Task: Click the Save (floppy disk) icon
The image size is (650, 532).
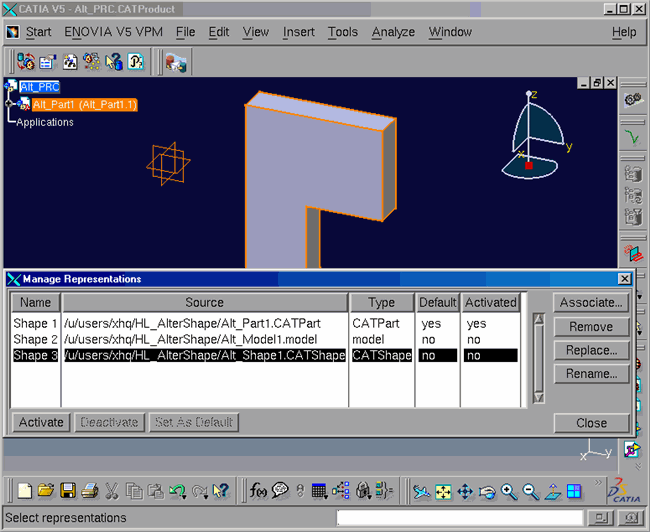Action: (x=68, y=491)
